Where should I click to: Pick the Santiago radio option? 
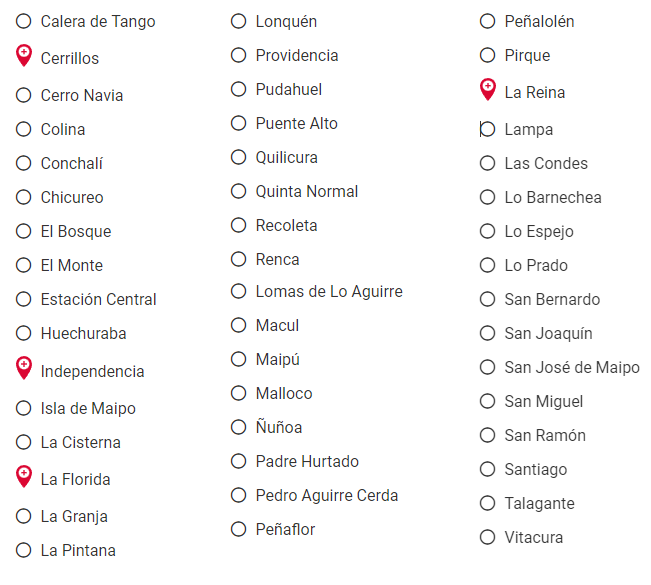tap(487, 469)
